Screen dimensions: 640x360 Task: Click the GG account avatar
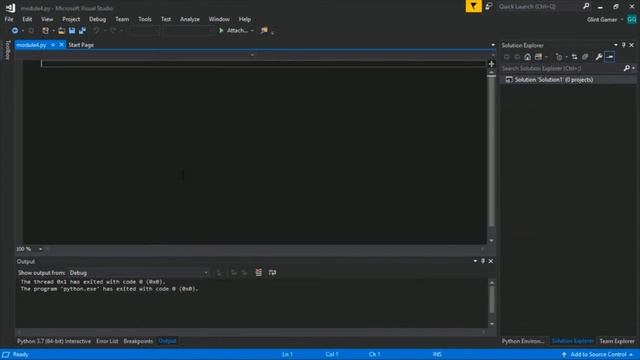631,20
